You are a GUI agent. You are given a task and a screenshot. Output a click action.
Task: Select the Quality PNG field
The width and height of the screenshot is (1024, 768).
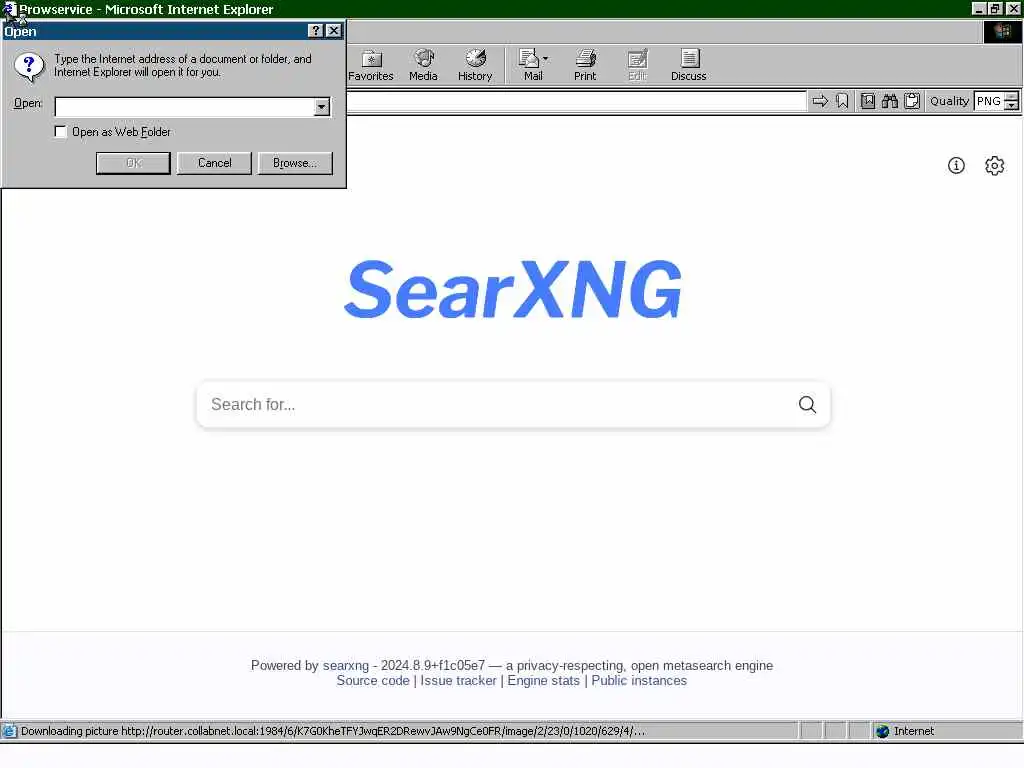click(x=988, y=101)
